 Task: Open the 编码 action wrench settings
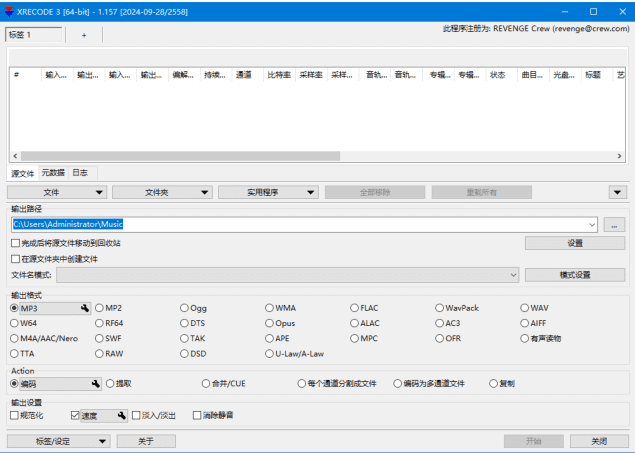pyautogui.click(x=96, y=383)
